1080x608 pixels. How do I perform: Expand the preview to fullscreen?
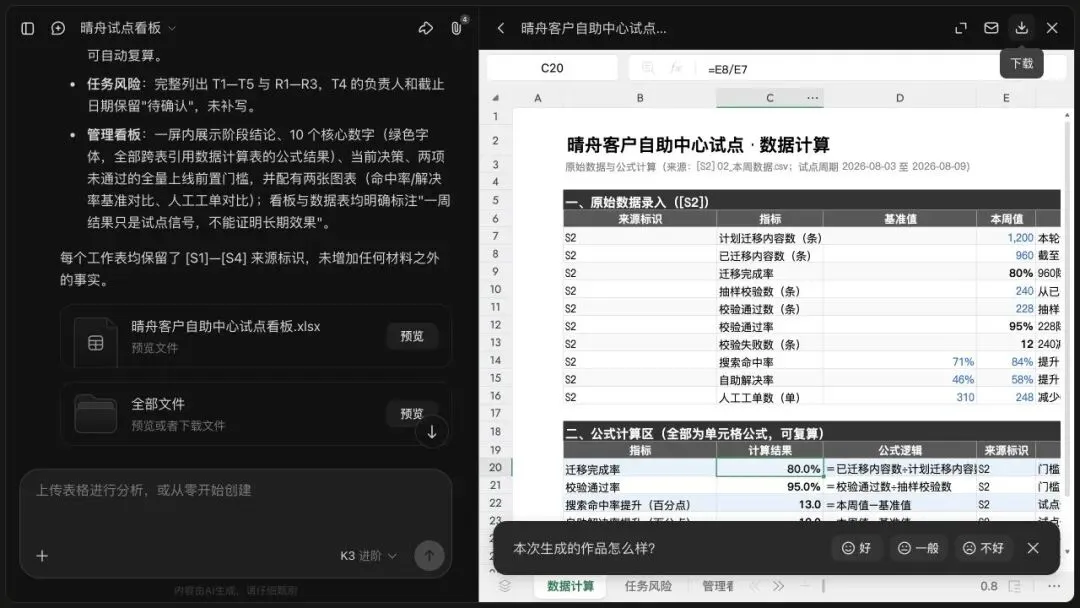tap(961, 28)
